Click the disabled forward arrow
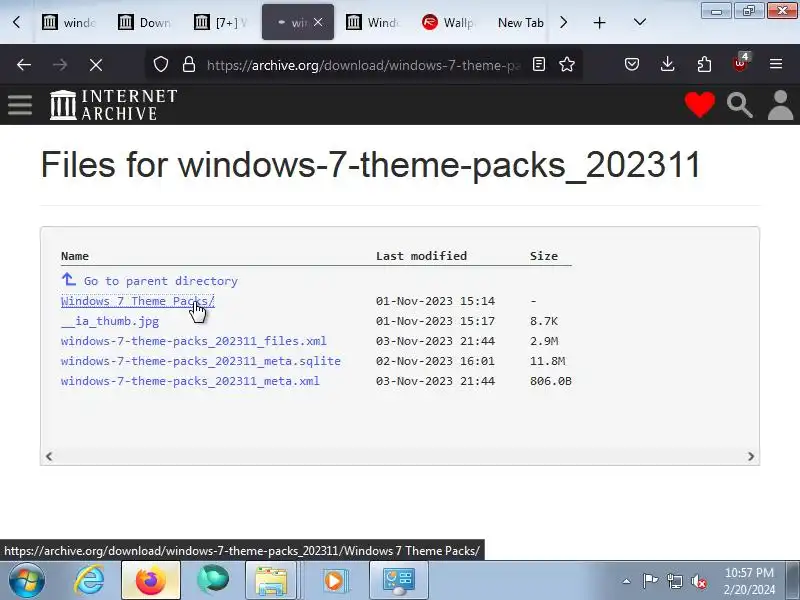Viewport: 800px width, 600px height. (60, 65)
